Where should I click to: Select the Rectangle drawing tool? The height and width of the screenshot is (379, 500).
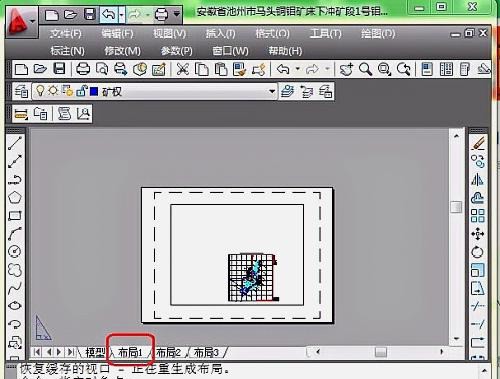[15, 216]
